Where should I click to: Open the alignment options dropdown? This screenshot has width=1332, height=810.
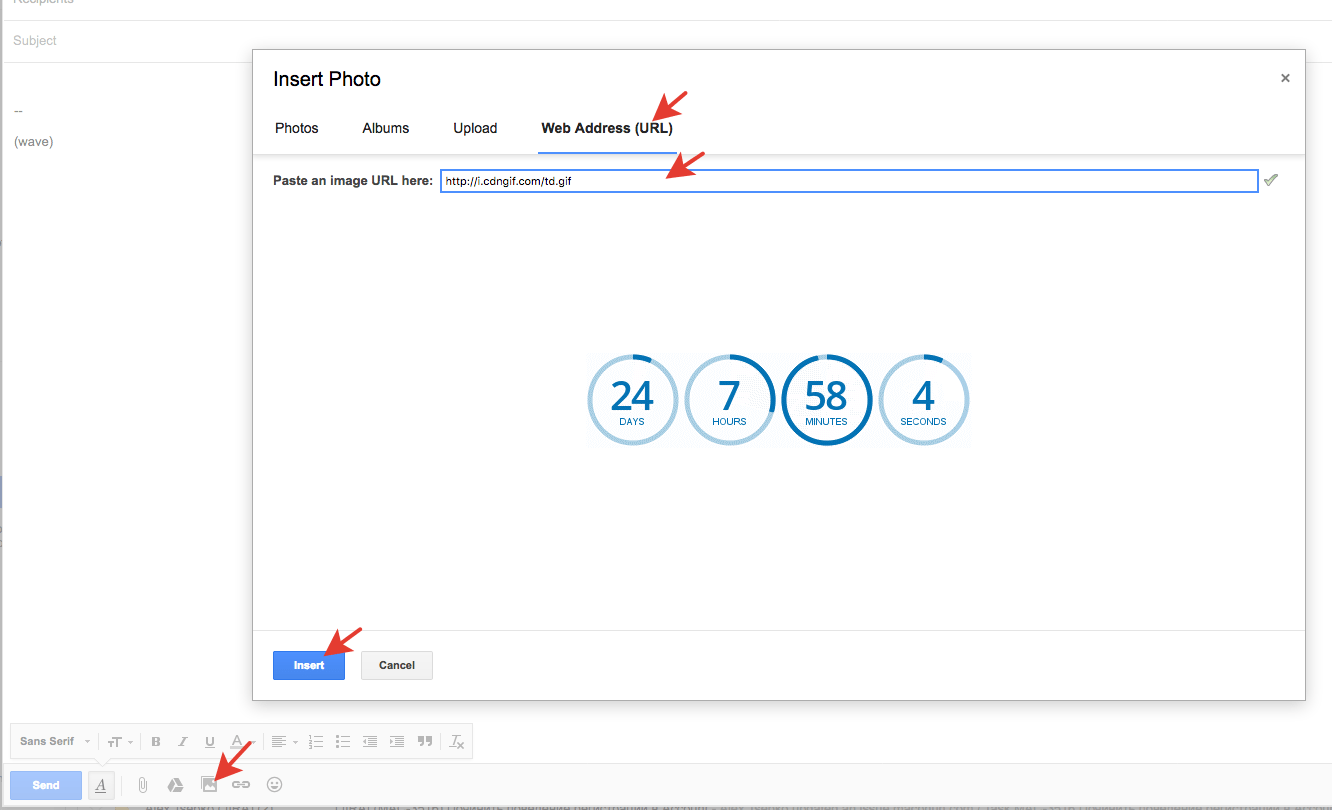pyautogui.click(x=284, y=741)
